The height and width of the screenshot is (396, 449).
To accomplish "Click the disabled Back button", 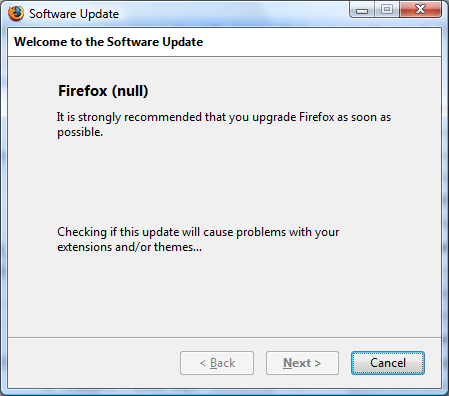I will point(217,363).
